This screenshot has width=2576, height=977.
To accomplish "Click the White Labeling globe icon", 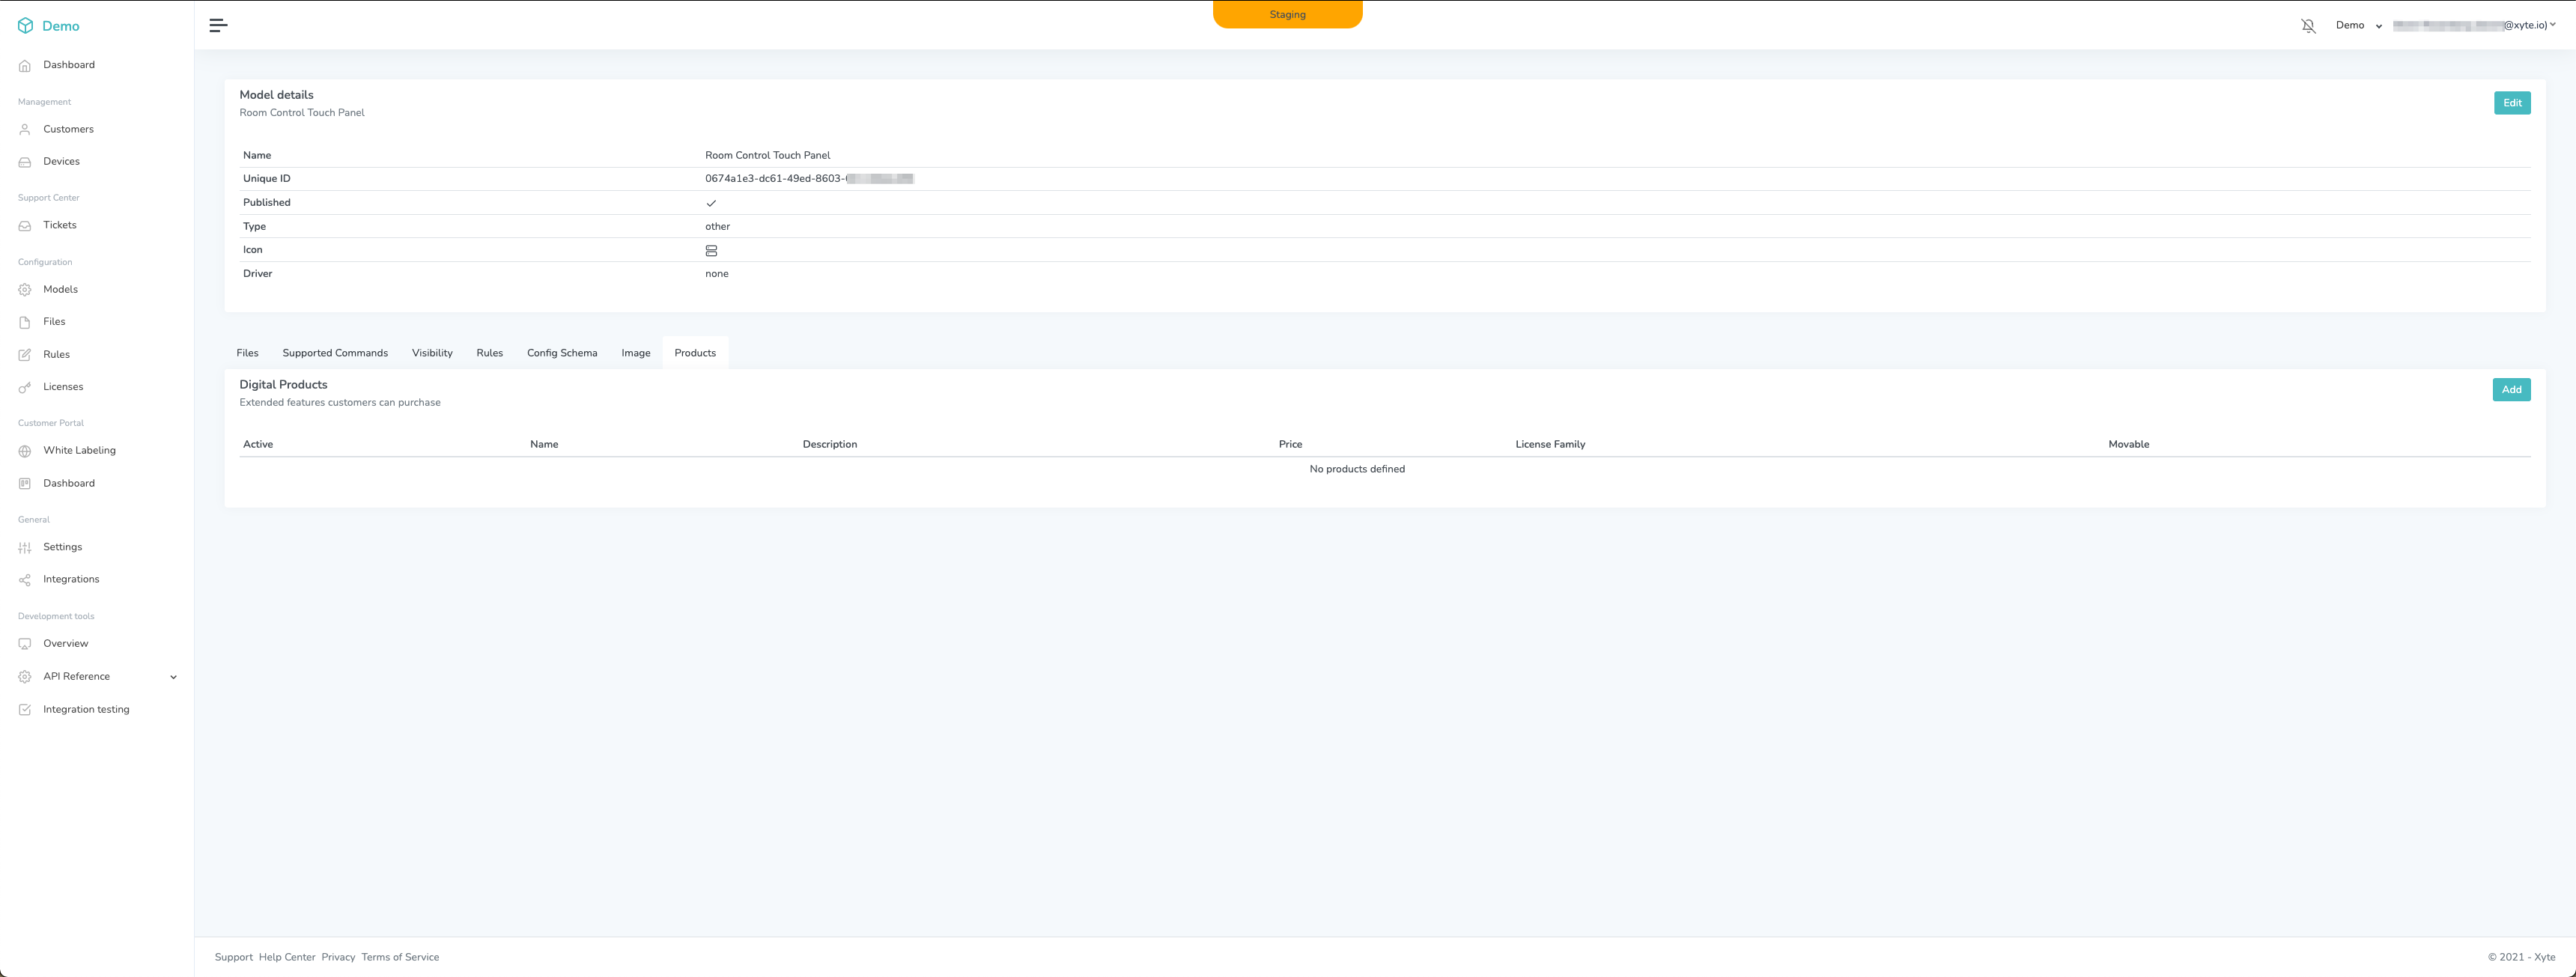I will tap(25, 451).
